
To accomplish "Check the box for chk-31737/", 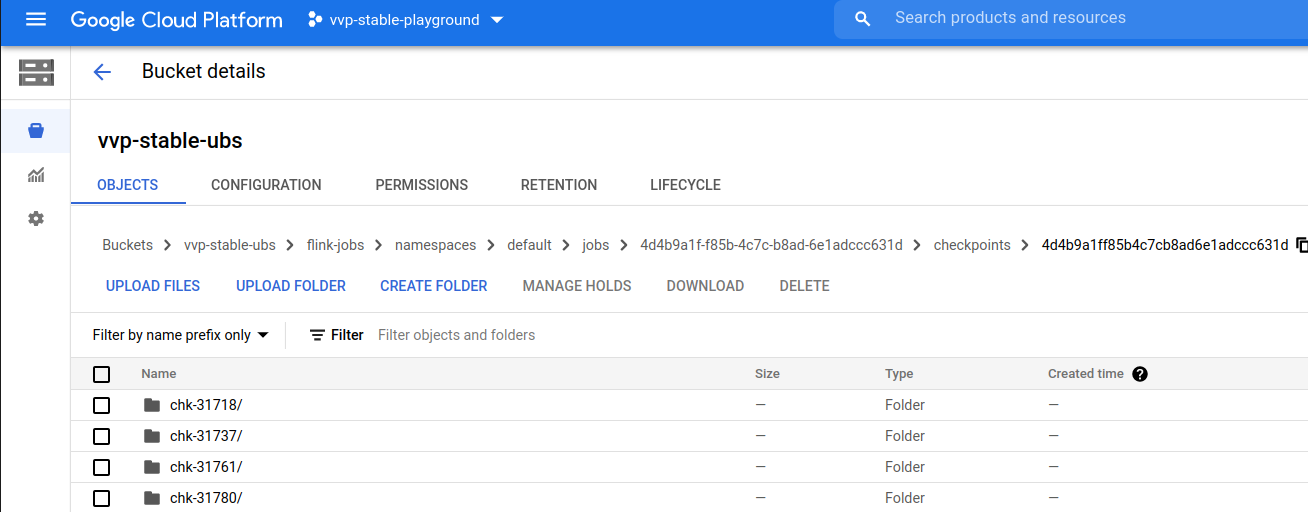I will click(x=101, y=436).
